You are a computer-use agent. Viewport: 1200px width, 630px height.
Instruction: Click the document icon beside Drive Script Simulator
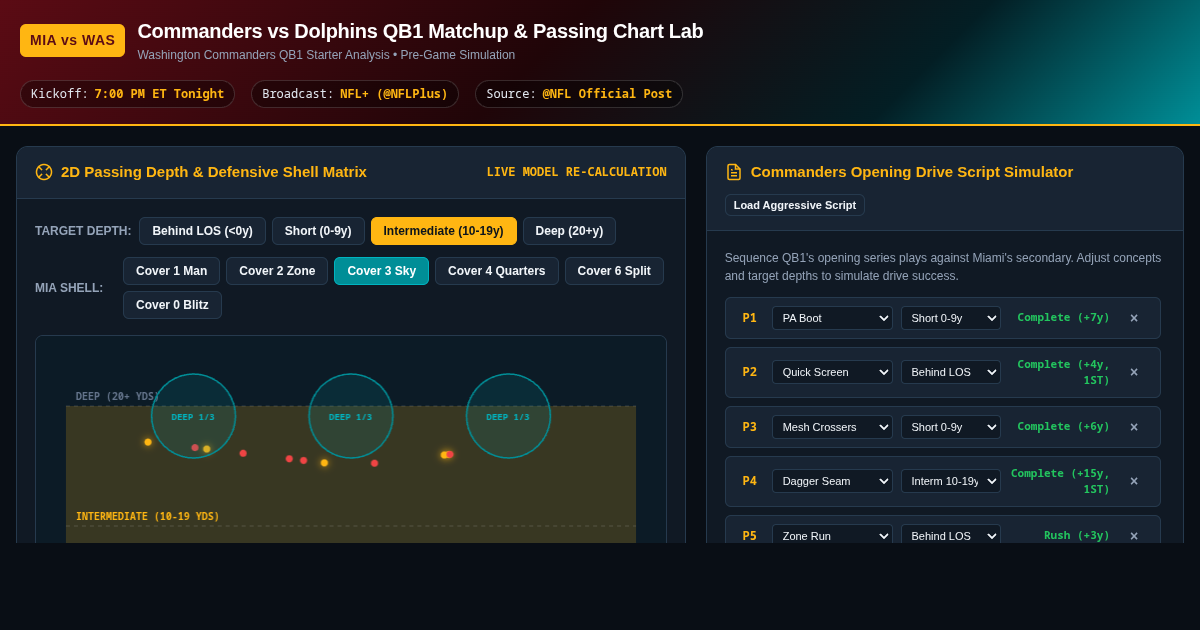734,172
